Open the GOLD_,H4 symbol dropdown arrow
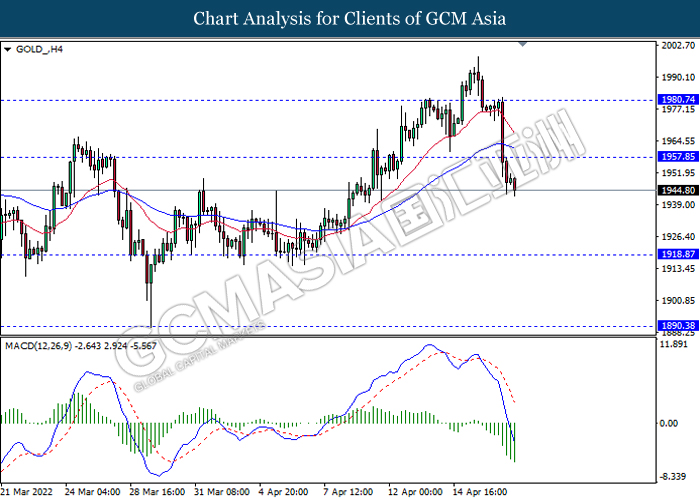The height and width of the screenshot is (500, 700). tap(7, 50)
